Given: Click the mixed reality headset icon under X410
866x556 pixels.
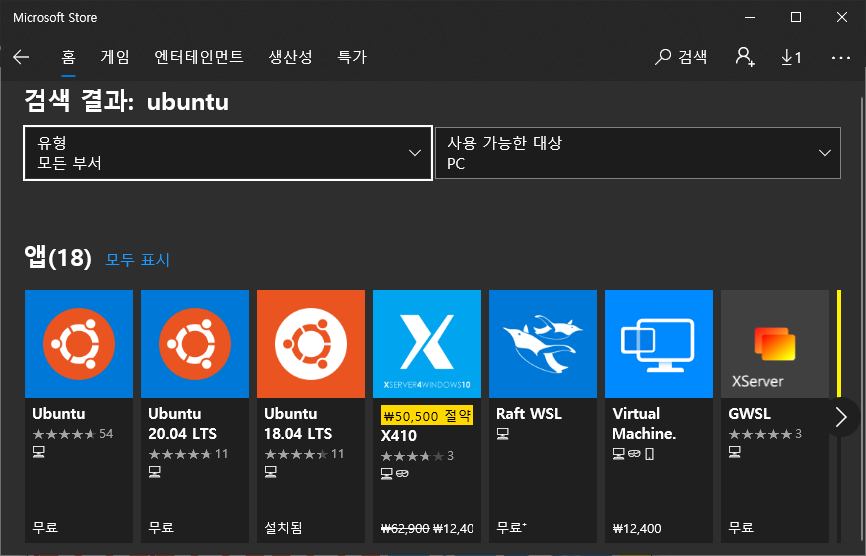Looking at the screenshot, I should pos(403,474).
